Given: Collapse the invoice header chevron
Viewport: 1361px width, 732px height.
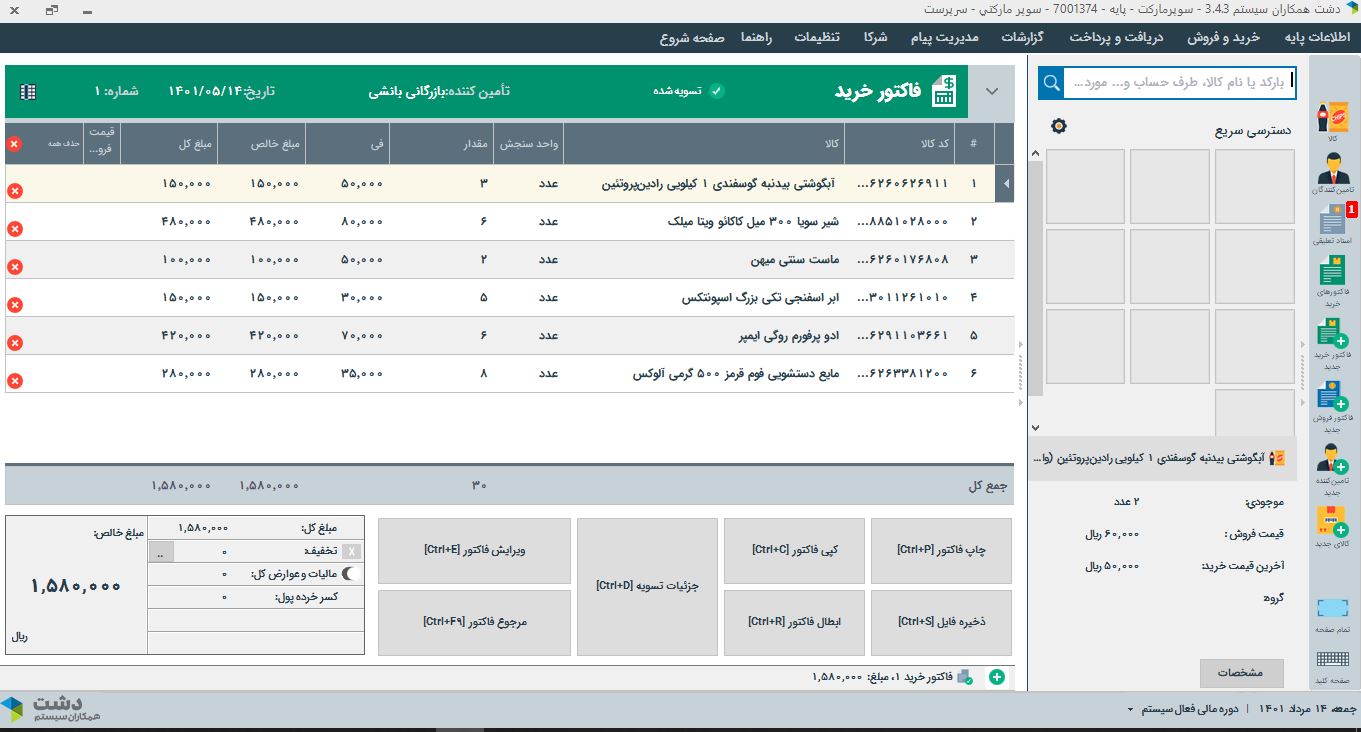Looking at the screenshot, I should pyautogui.click(x=992, y=91).
